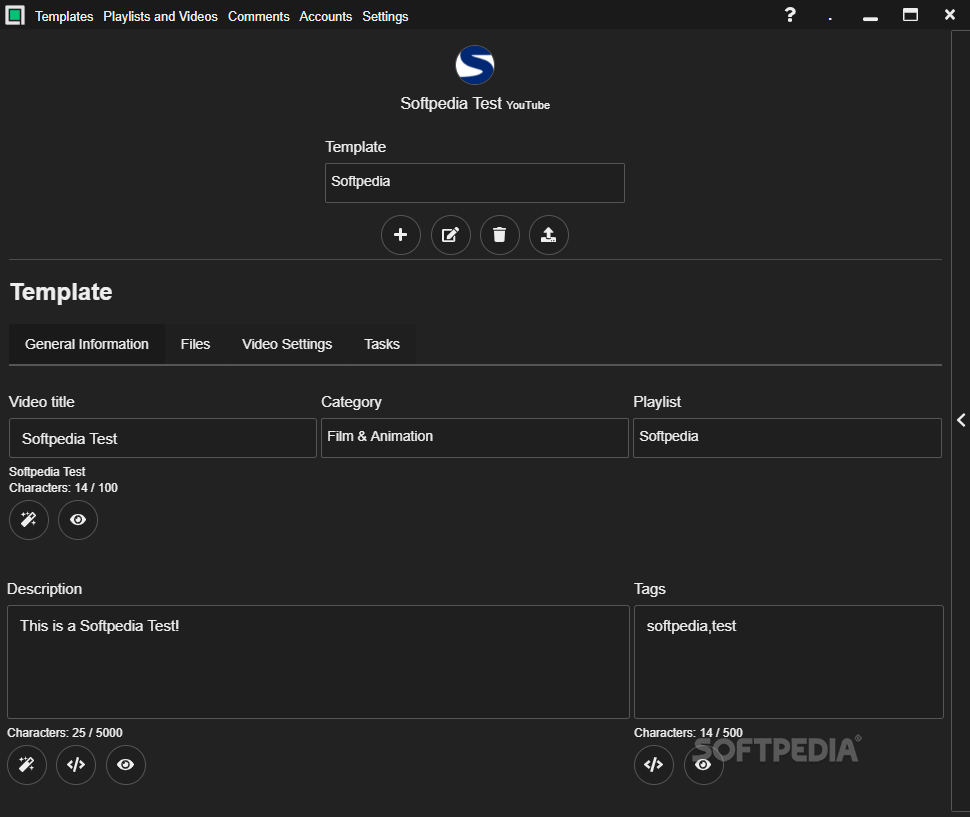Open the Template dropdown showing Softpedia
This screenshot has height=817, width=970.
(x=474, y=182)
